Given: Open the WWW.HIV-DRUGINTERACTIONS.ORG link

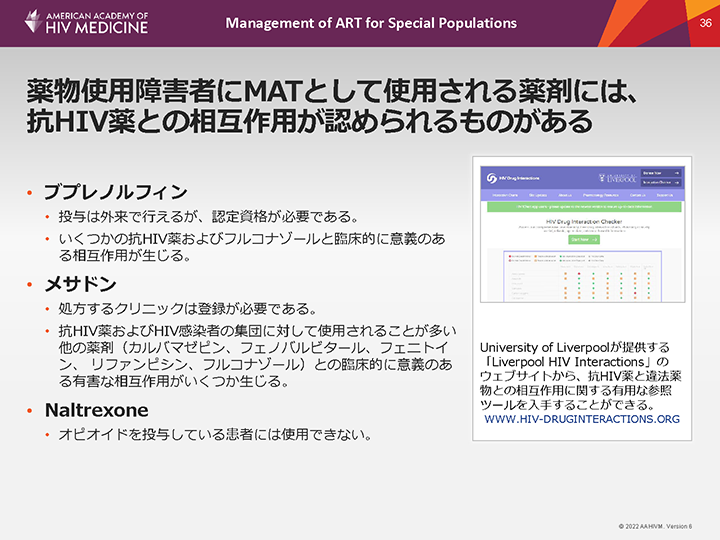Looking at the screenshot, I should coord(581,419).
